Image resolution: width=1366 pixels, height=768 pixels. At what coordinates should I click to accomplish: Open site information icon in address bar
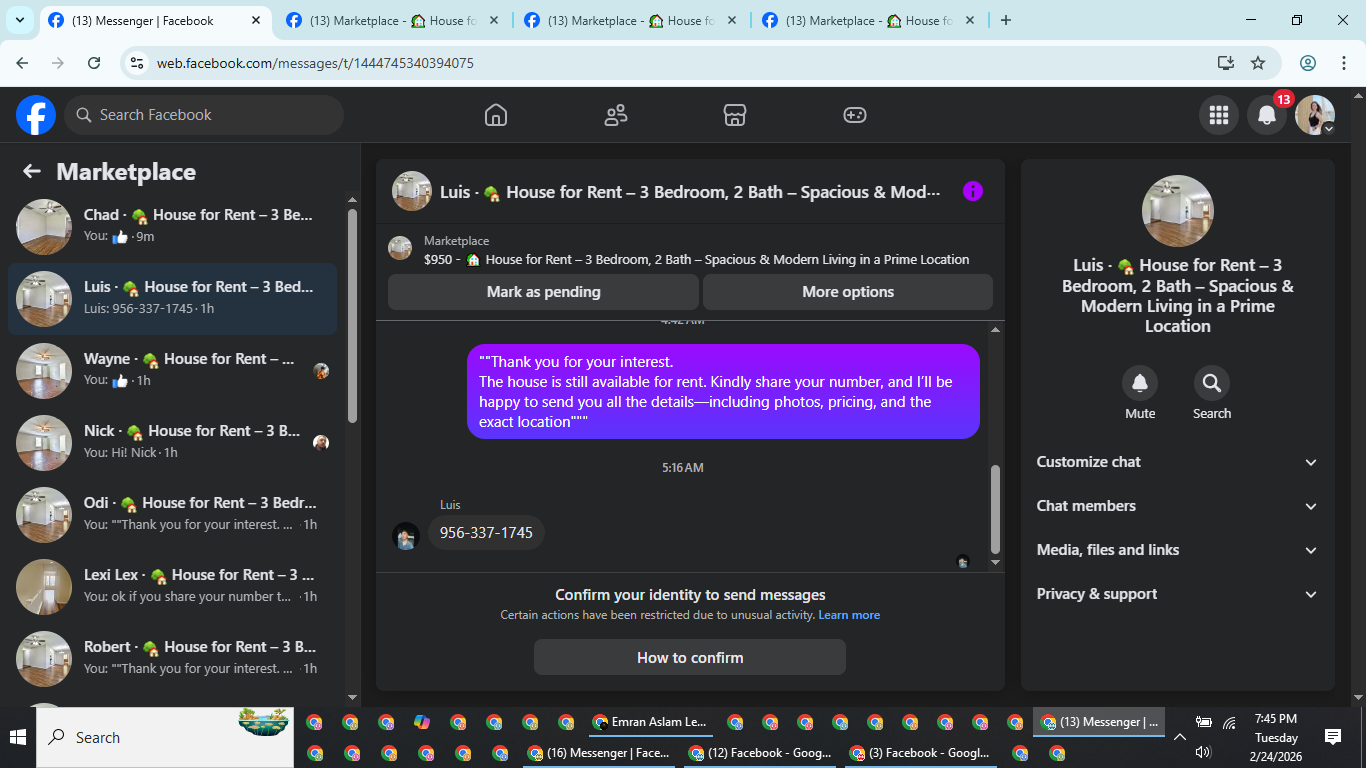click(x=138, y=63)
